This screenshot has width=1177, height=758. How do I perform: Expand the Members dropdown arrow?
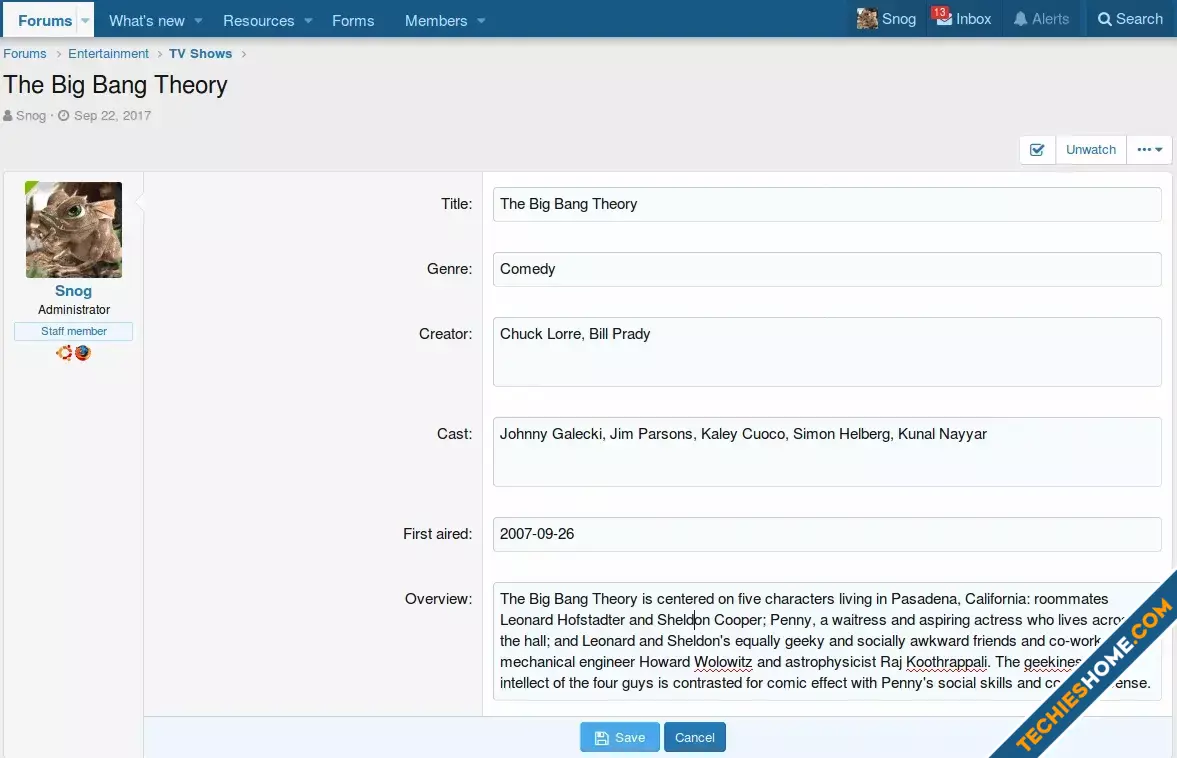click(x=481, y=20)
